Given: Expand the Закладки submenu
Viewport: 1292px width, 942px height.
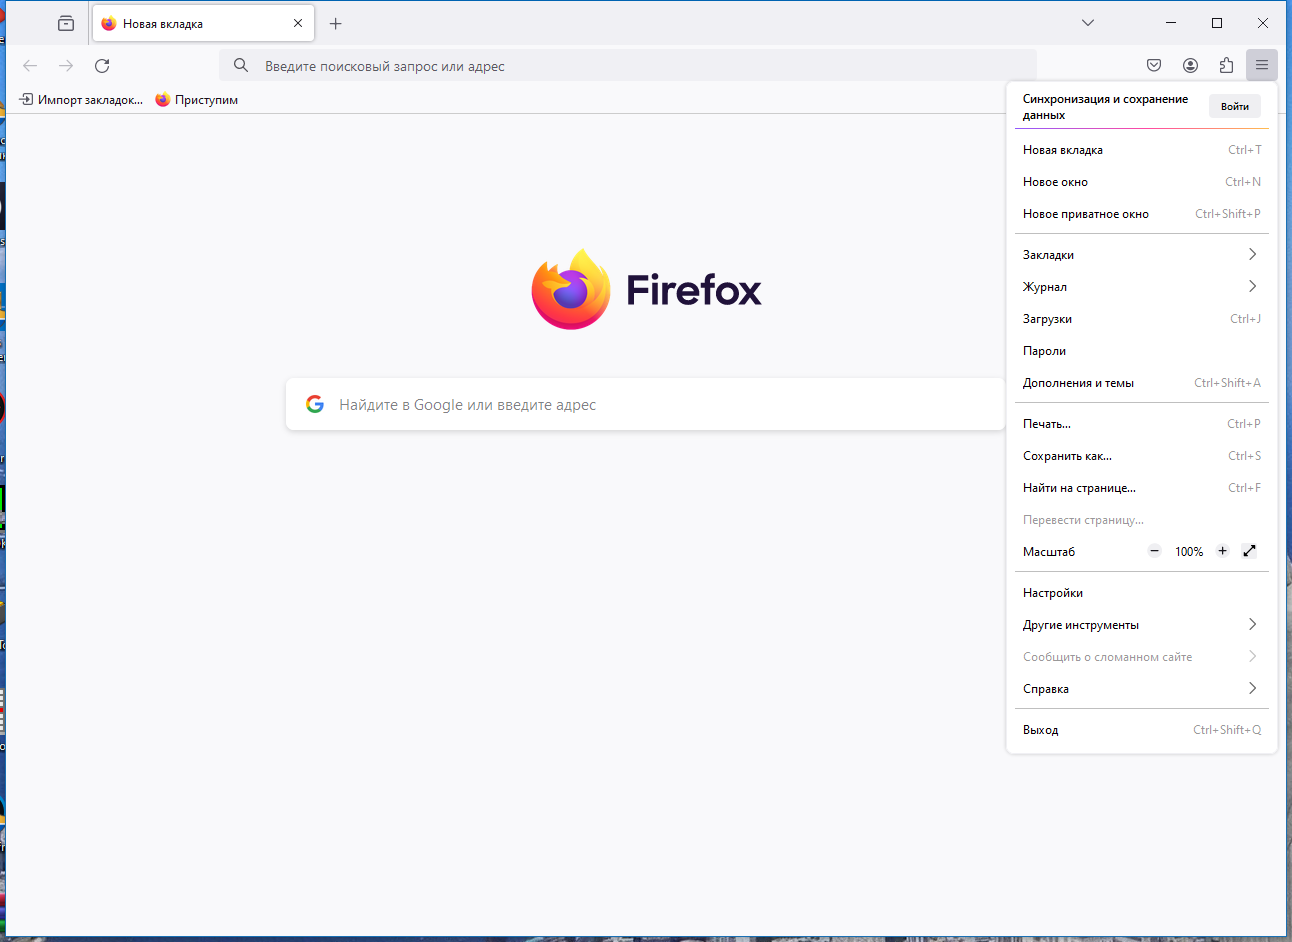Looking at the screenshot, I should click(x=1142, y=255).
